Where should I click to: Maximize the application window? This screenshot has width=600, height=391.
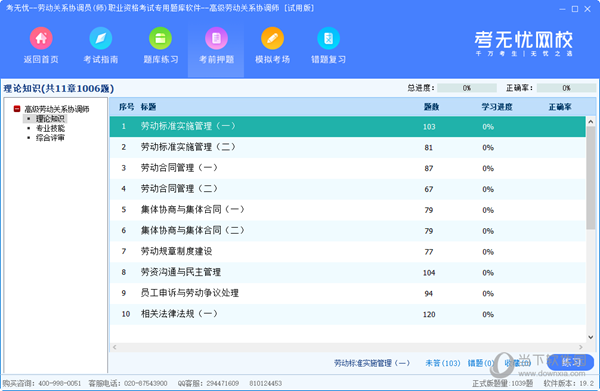[x=575, y=9]
